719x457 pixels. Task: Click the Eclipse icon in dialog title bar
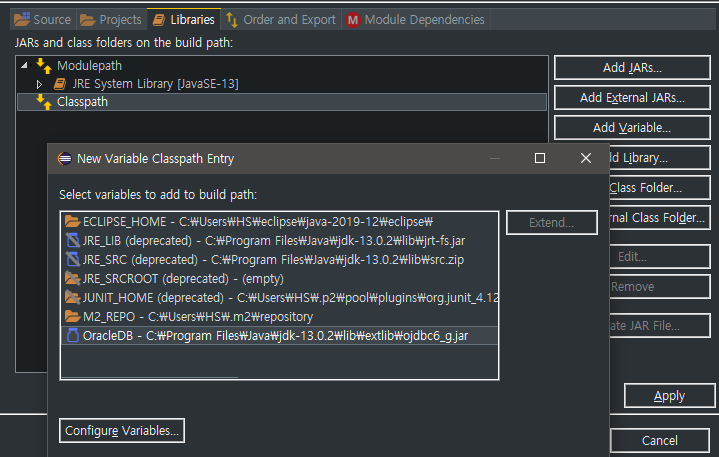point(65,159)
